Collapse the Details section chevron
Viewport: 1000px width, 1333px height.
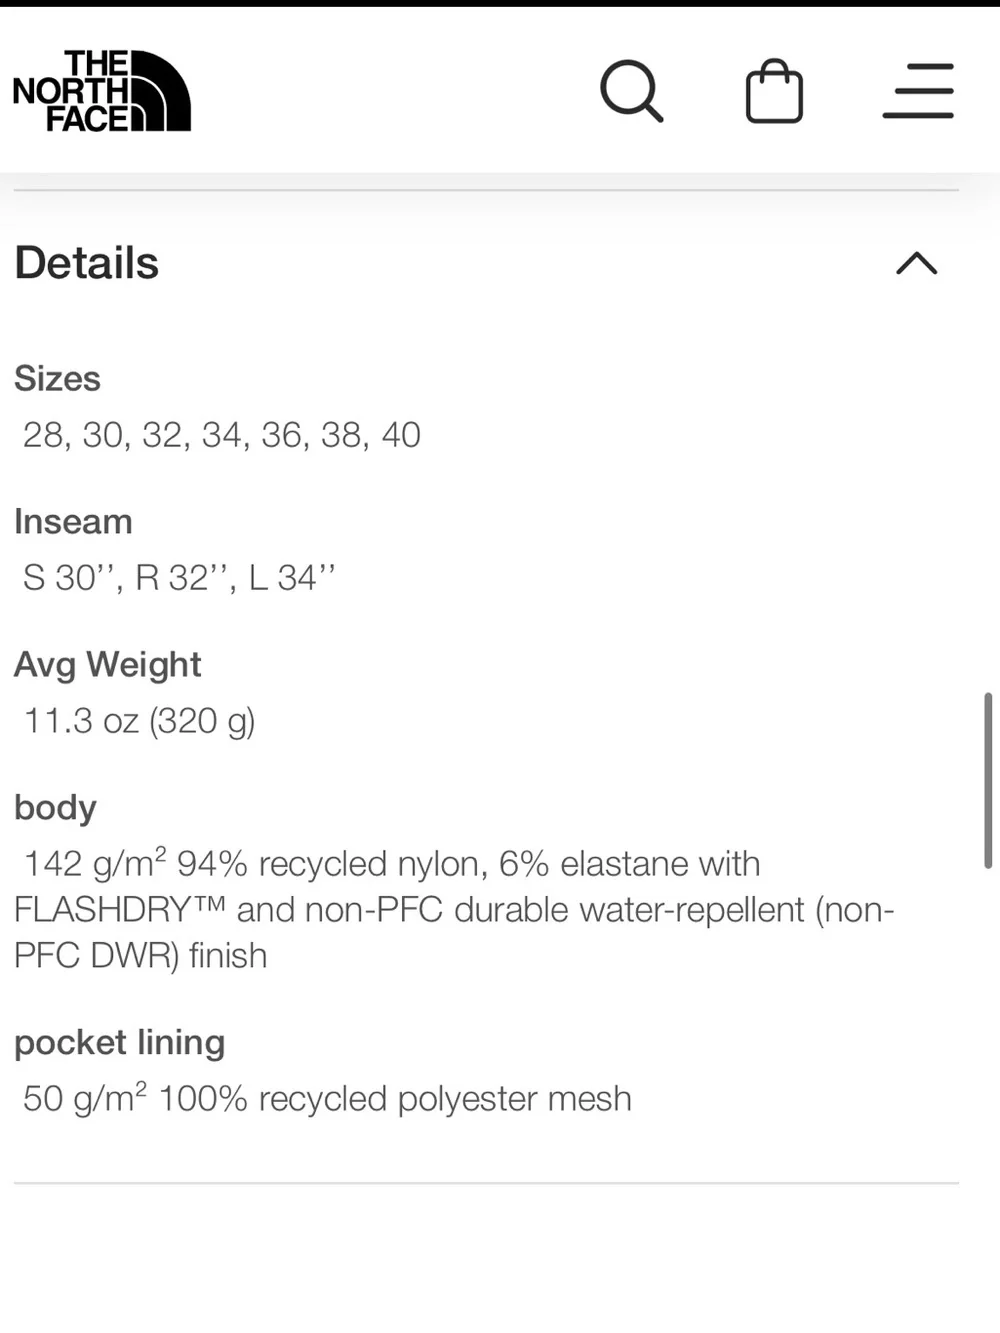pyautogui.click(x=917, y=263)
